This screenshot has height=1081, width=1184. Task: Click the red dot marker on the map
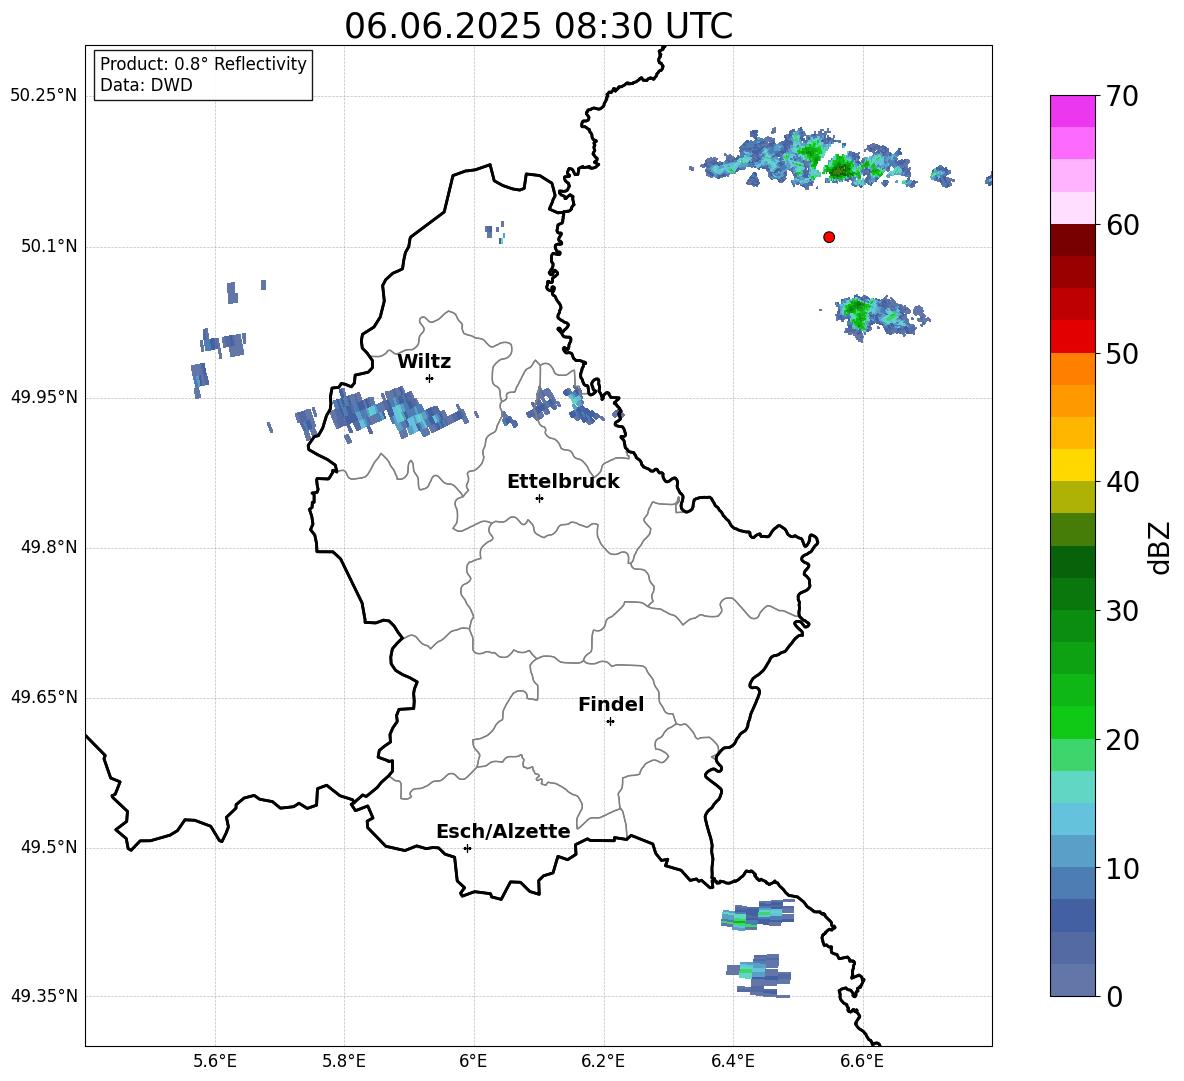point(828,237)
